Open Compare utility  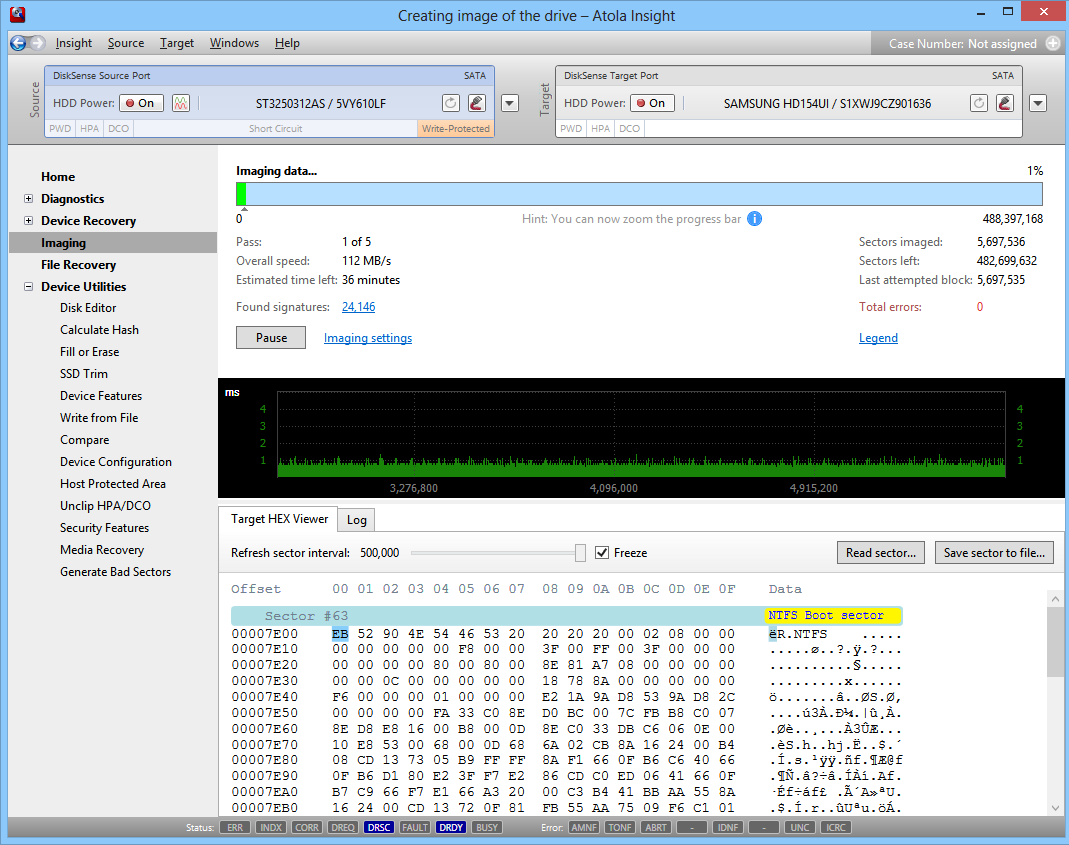pyautogui.click(x=85, y=440)
